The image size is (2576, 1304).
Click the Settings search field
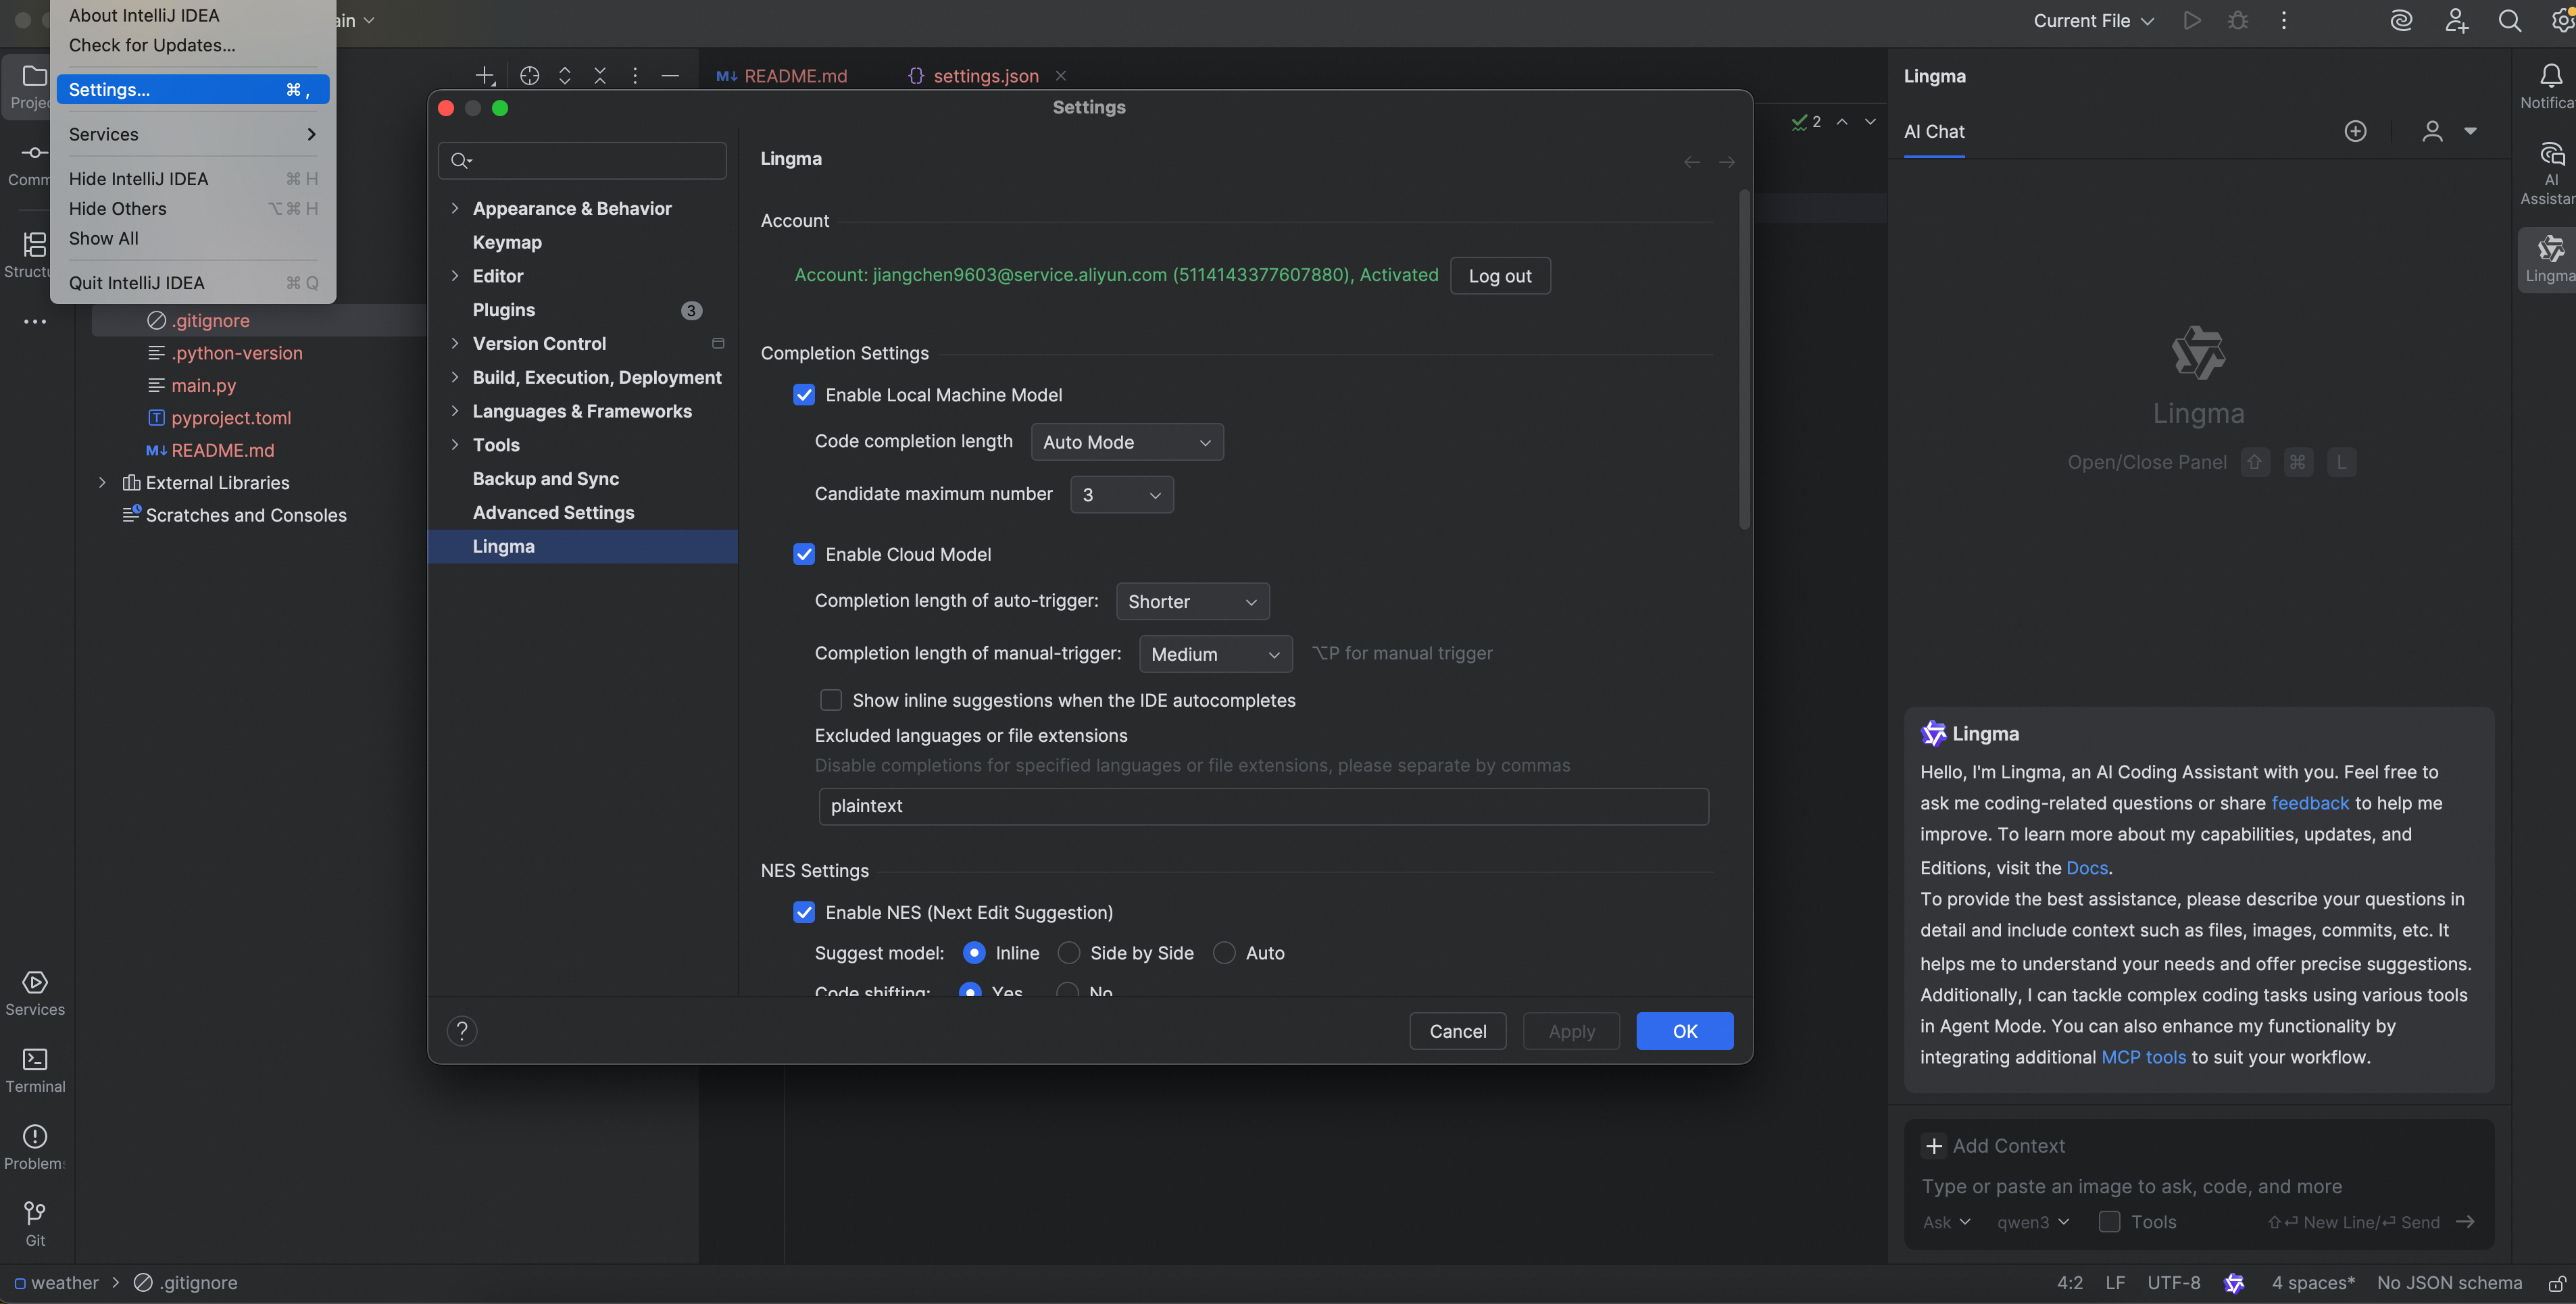pos(582,160)
